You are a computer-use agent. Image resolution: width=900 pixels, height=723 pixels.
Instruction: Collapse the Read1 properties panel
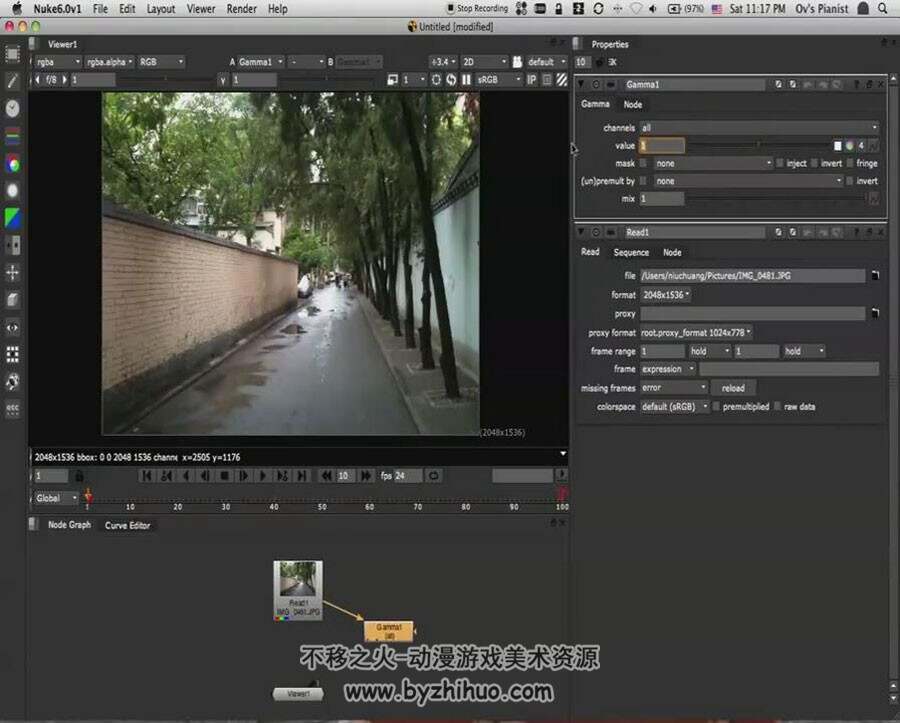(581, 232)
